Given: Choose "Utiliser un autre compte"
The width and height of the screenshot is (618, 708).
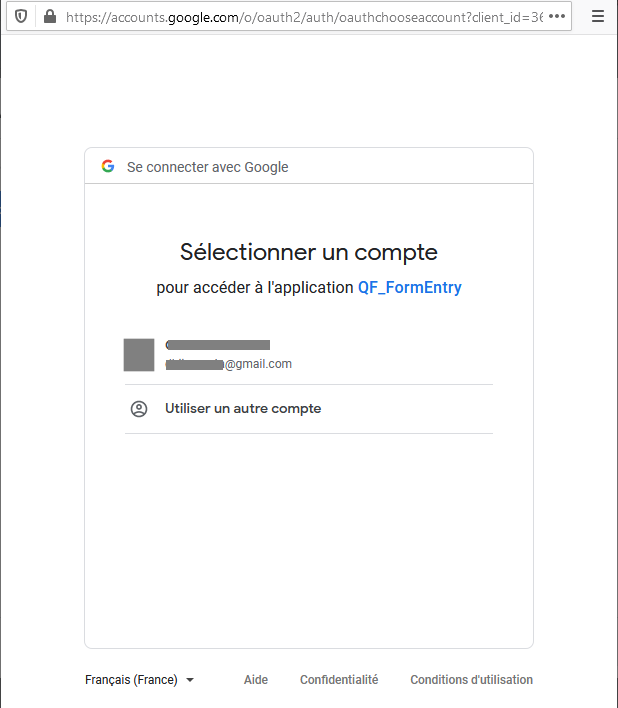Looking at the screenshot, I should coord(243,409).
